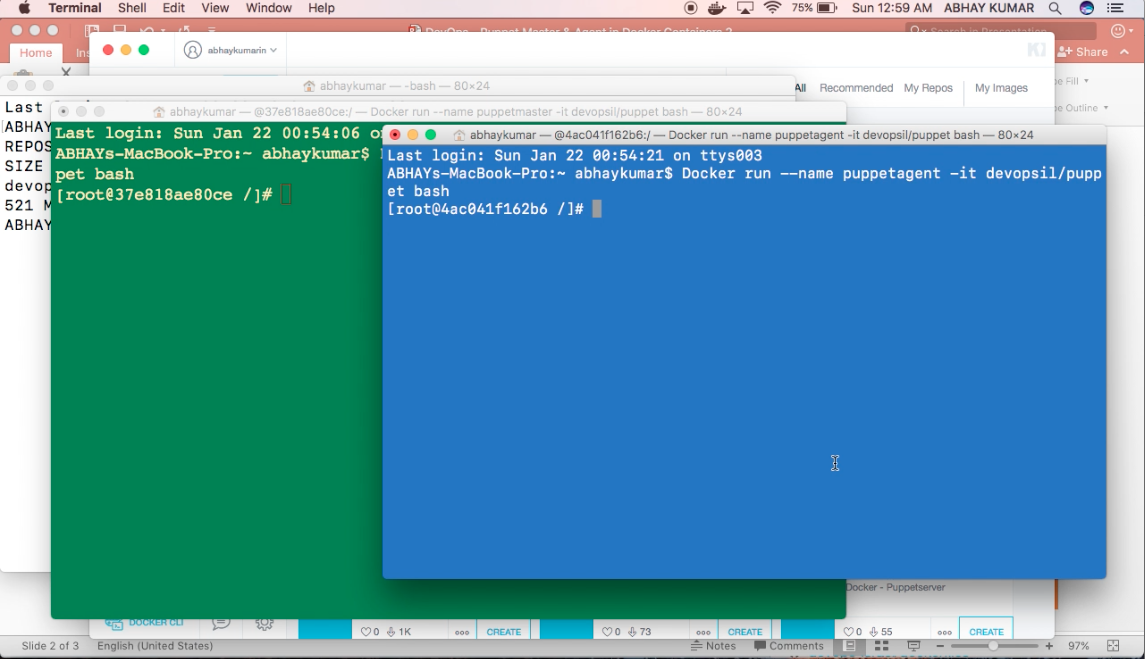1145x659 pixels.
Task: Click the [root@37e818ae80ce /]# prompt
Action: coord(164,195)
